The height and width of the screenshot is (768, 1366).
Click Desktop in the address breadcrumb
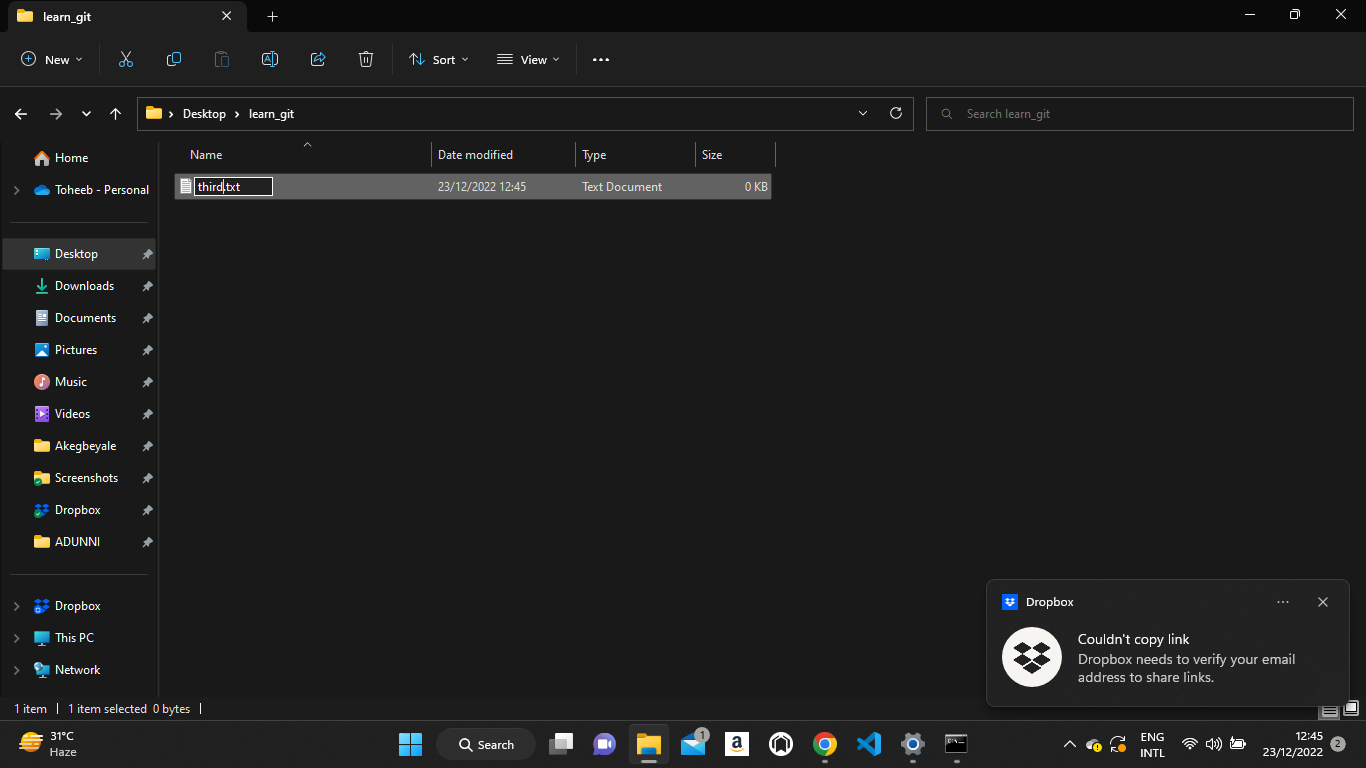(204, 114)
